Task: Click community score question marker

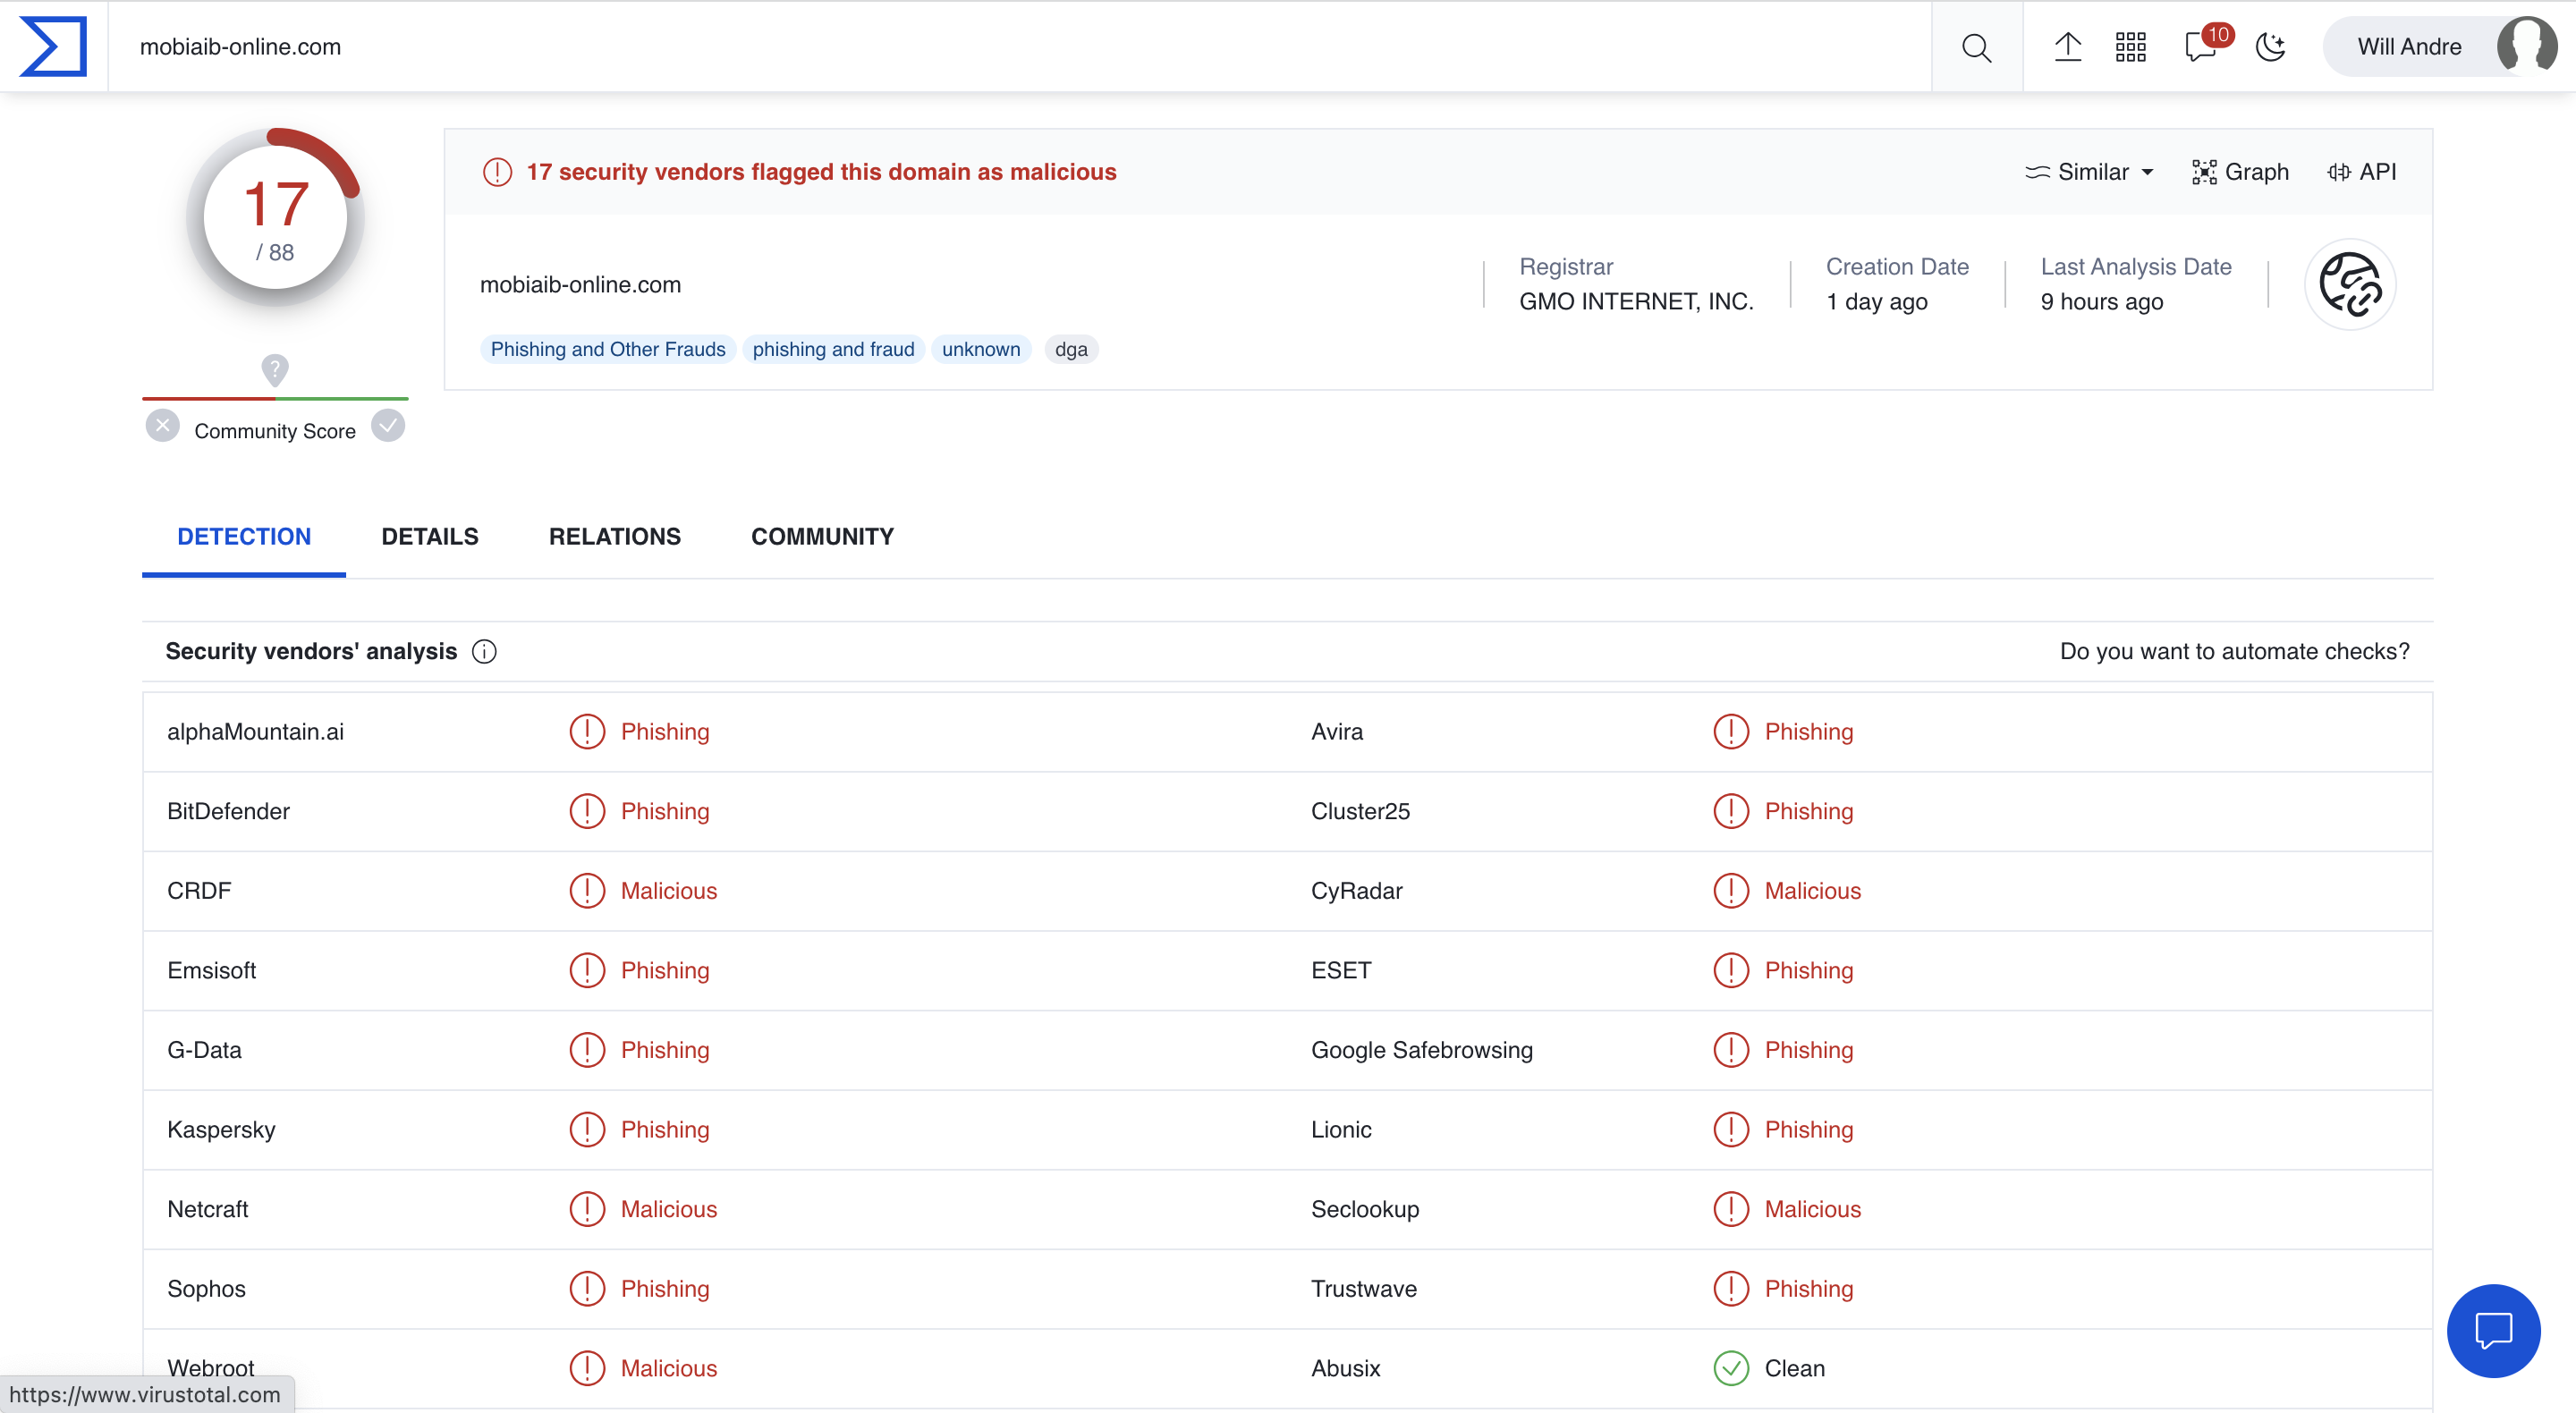Action: tap(275, 369)
